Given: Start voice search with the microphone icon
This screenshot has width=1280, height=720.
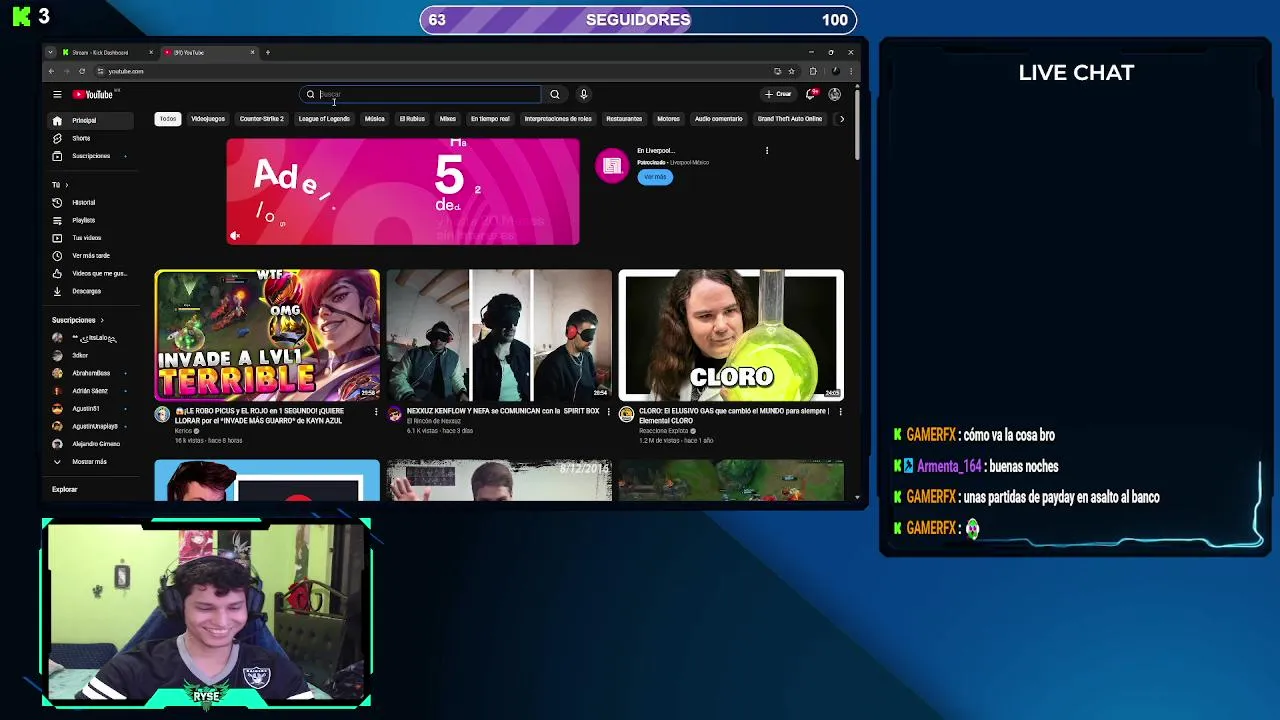Looking at the screenshot, I should pos(584,94).
